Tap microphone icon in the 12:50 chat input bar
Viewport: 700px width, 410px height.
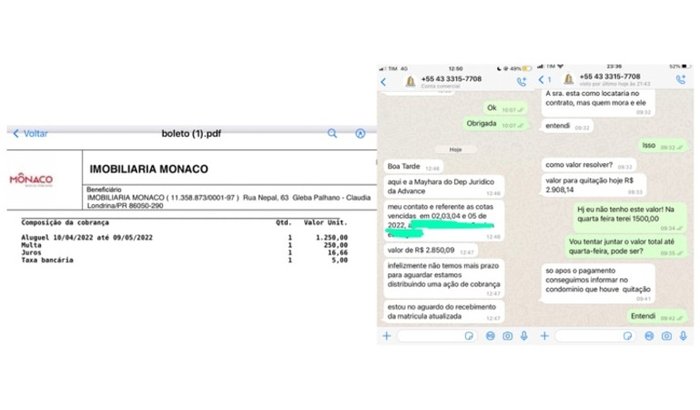coord(525,336)
